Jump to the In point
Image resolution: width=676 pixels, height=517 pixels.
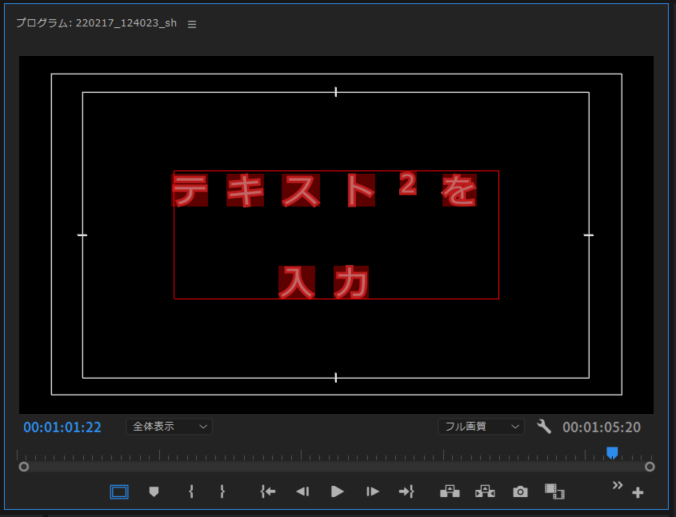(267, 491)
